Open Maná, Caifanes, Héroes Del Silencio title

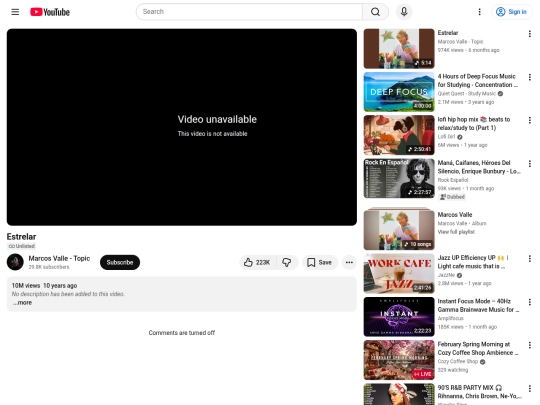(479, 167)
